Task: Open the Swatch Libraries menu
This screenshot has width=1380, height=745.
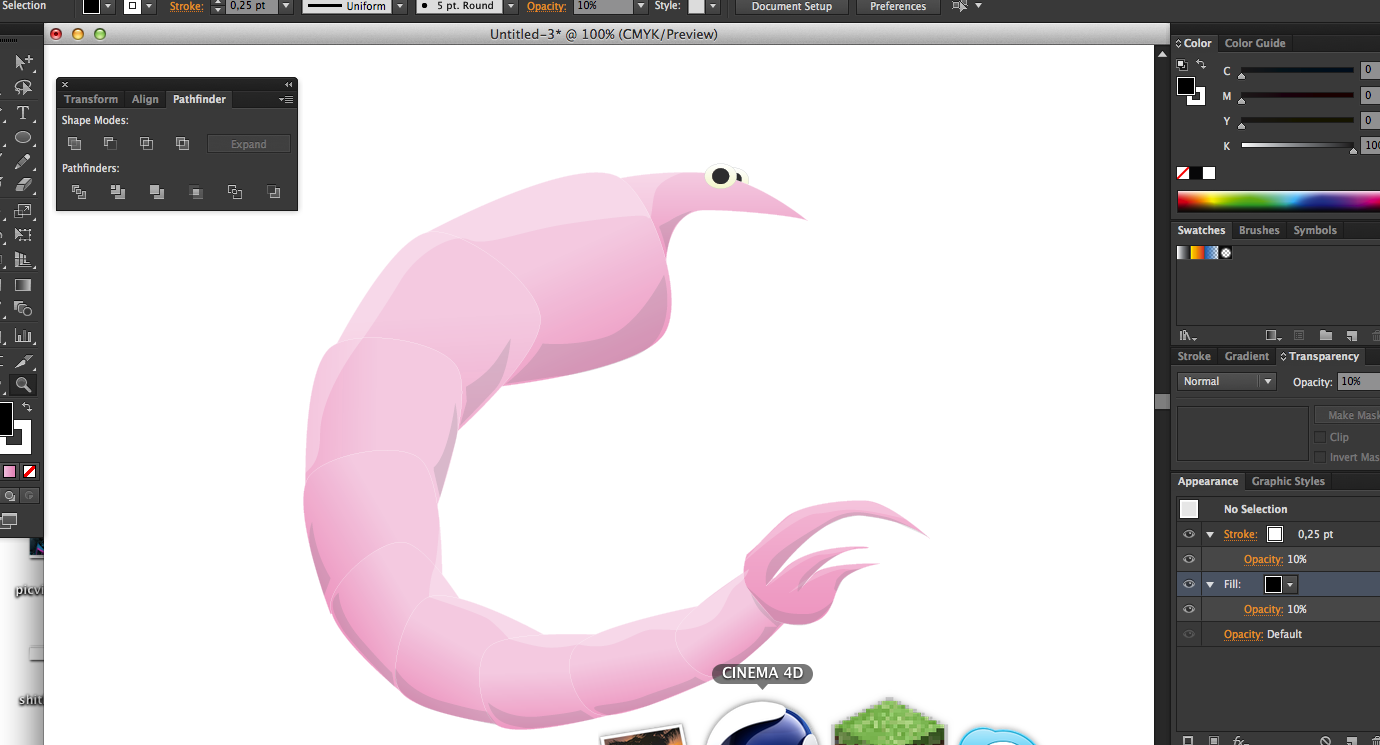Action: pyautogui.click(x=1188, y=336)
